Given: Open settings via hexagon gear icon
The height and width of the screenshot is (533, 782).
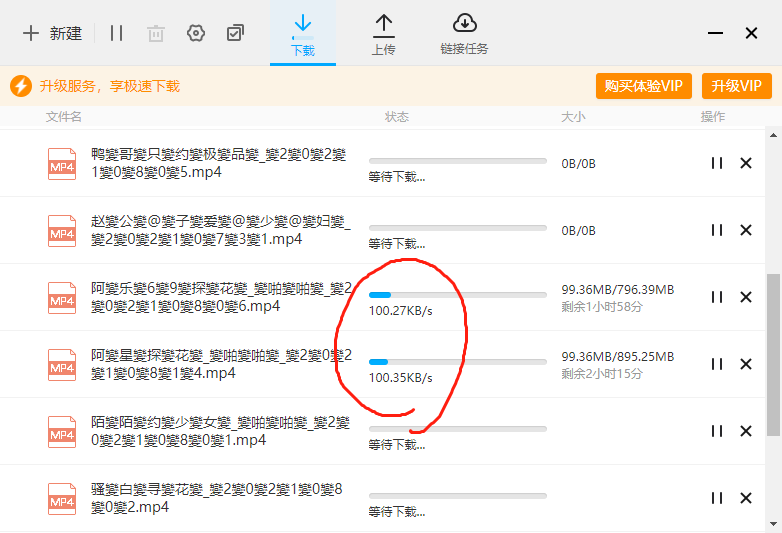Looking at the screenshot, I should click(196, 33).
